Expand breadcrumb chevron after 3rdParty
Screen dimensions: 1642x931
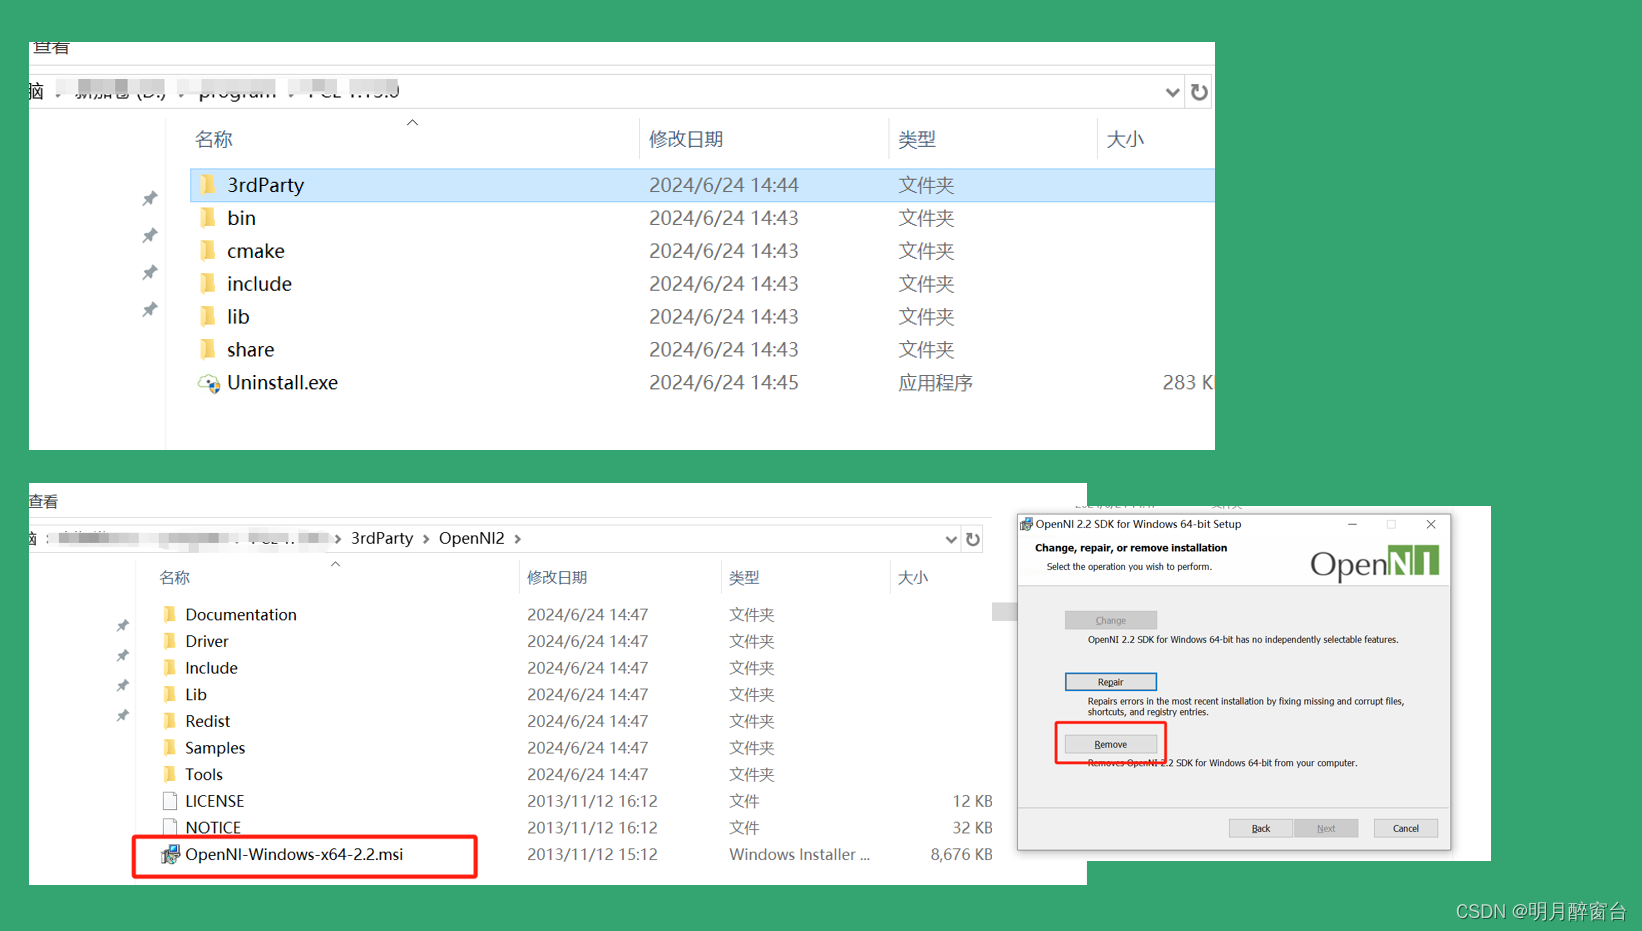(426, 539)
